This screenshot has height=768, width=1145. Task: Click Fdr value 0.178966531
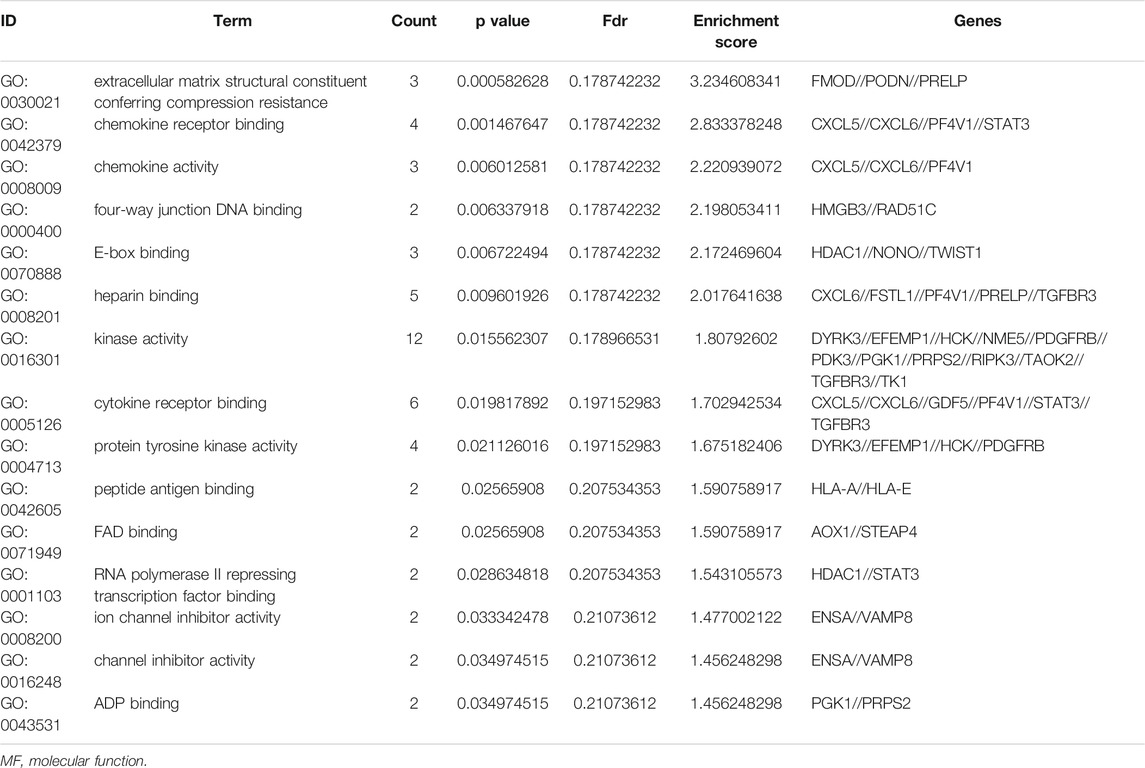tap(615, 339)
